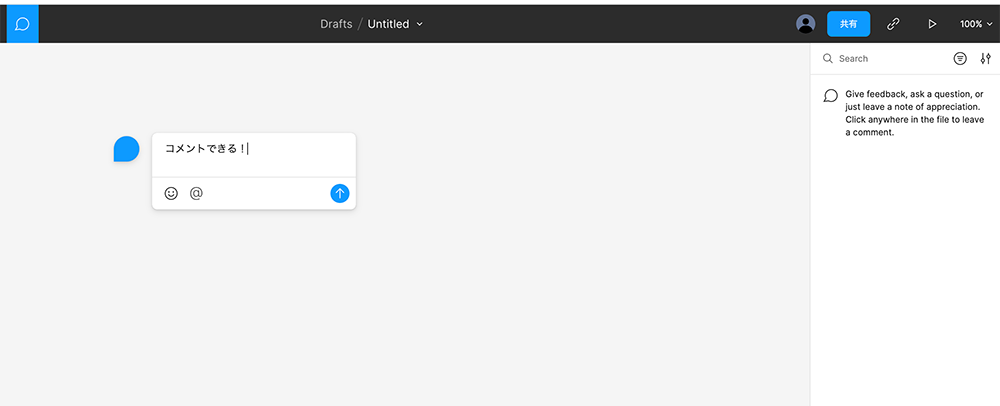The width and height of the screenshot is (1000, 406).
Task: Go to the Drafts breadcrumb
Action: tap(336, 24)
